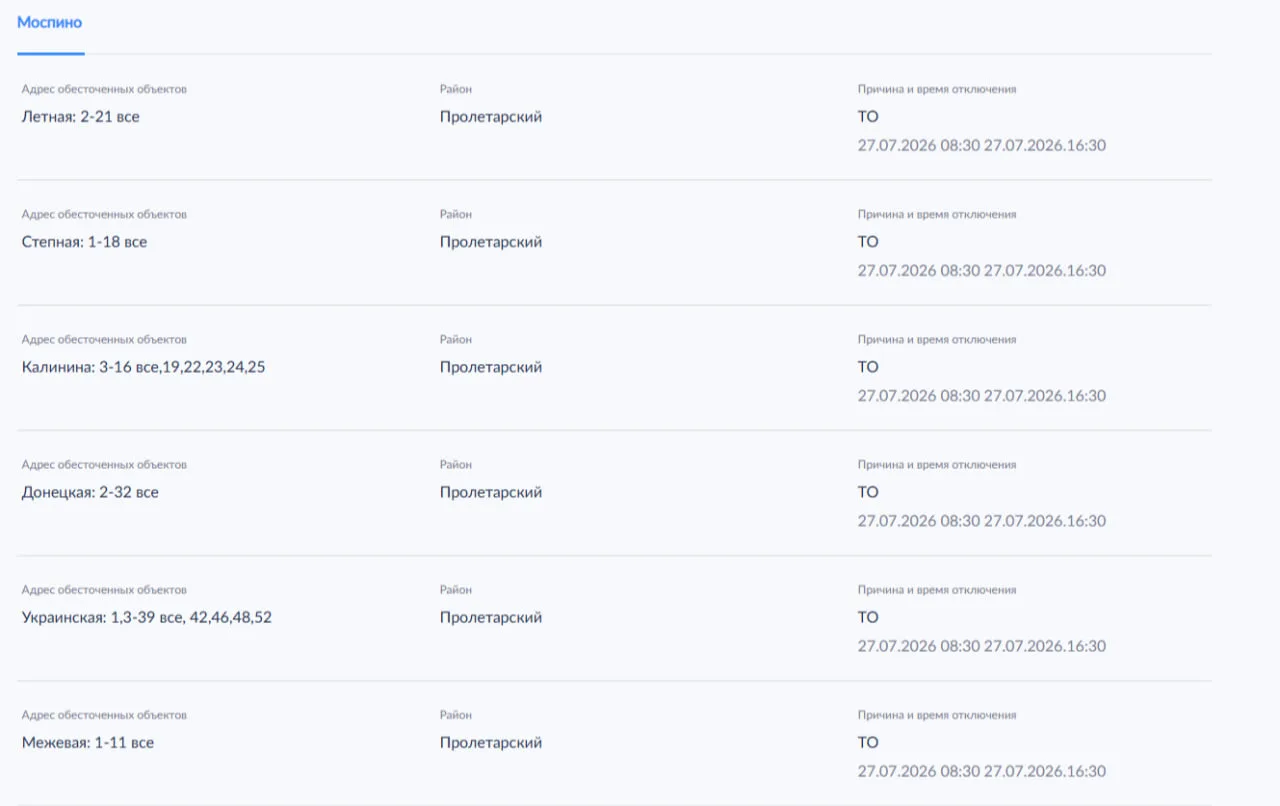Viewport: 1280px width, 806px height.
Task: Click outage time in Степная row
Action: click(x=982, y=271)
